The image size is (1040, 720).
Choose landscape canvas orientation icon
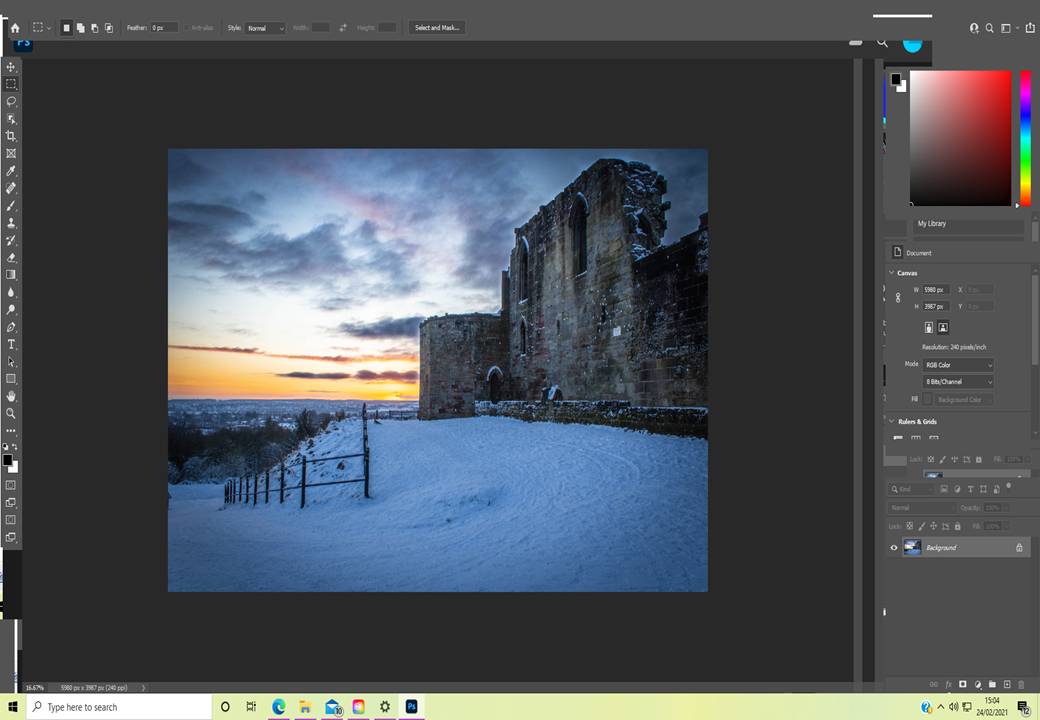tap(942, 328)
